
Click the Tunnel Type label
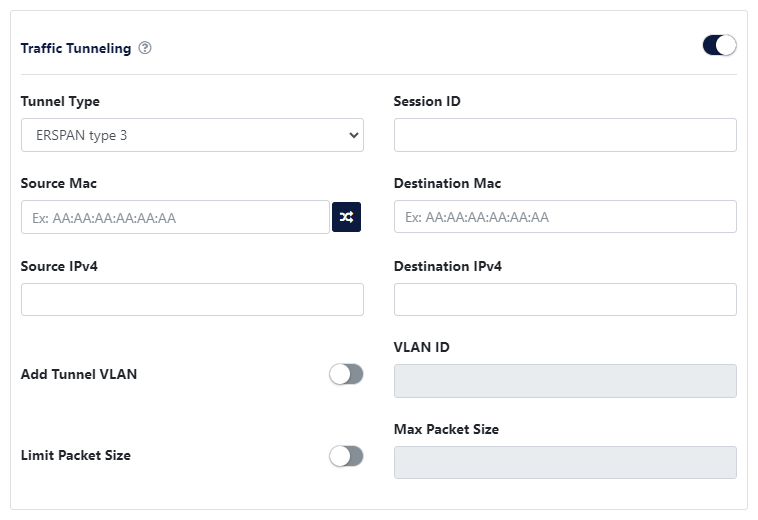[60, 101]
